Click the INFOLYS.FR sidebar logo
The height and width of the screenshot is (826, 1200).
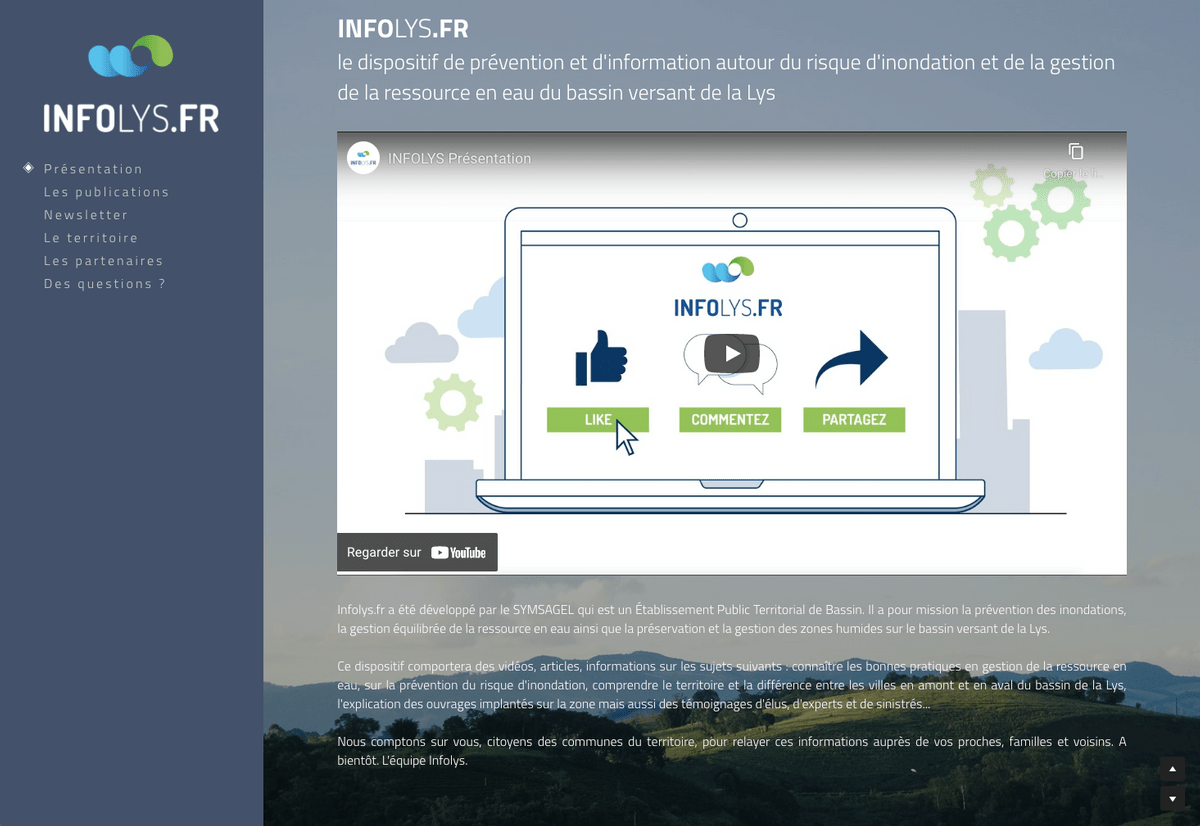point(131,84)
